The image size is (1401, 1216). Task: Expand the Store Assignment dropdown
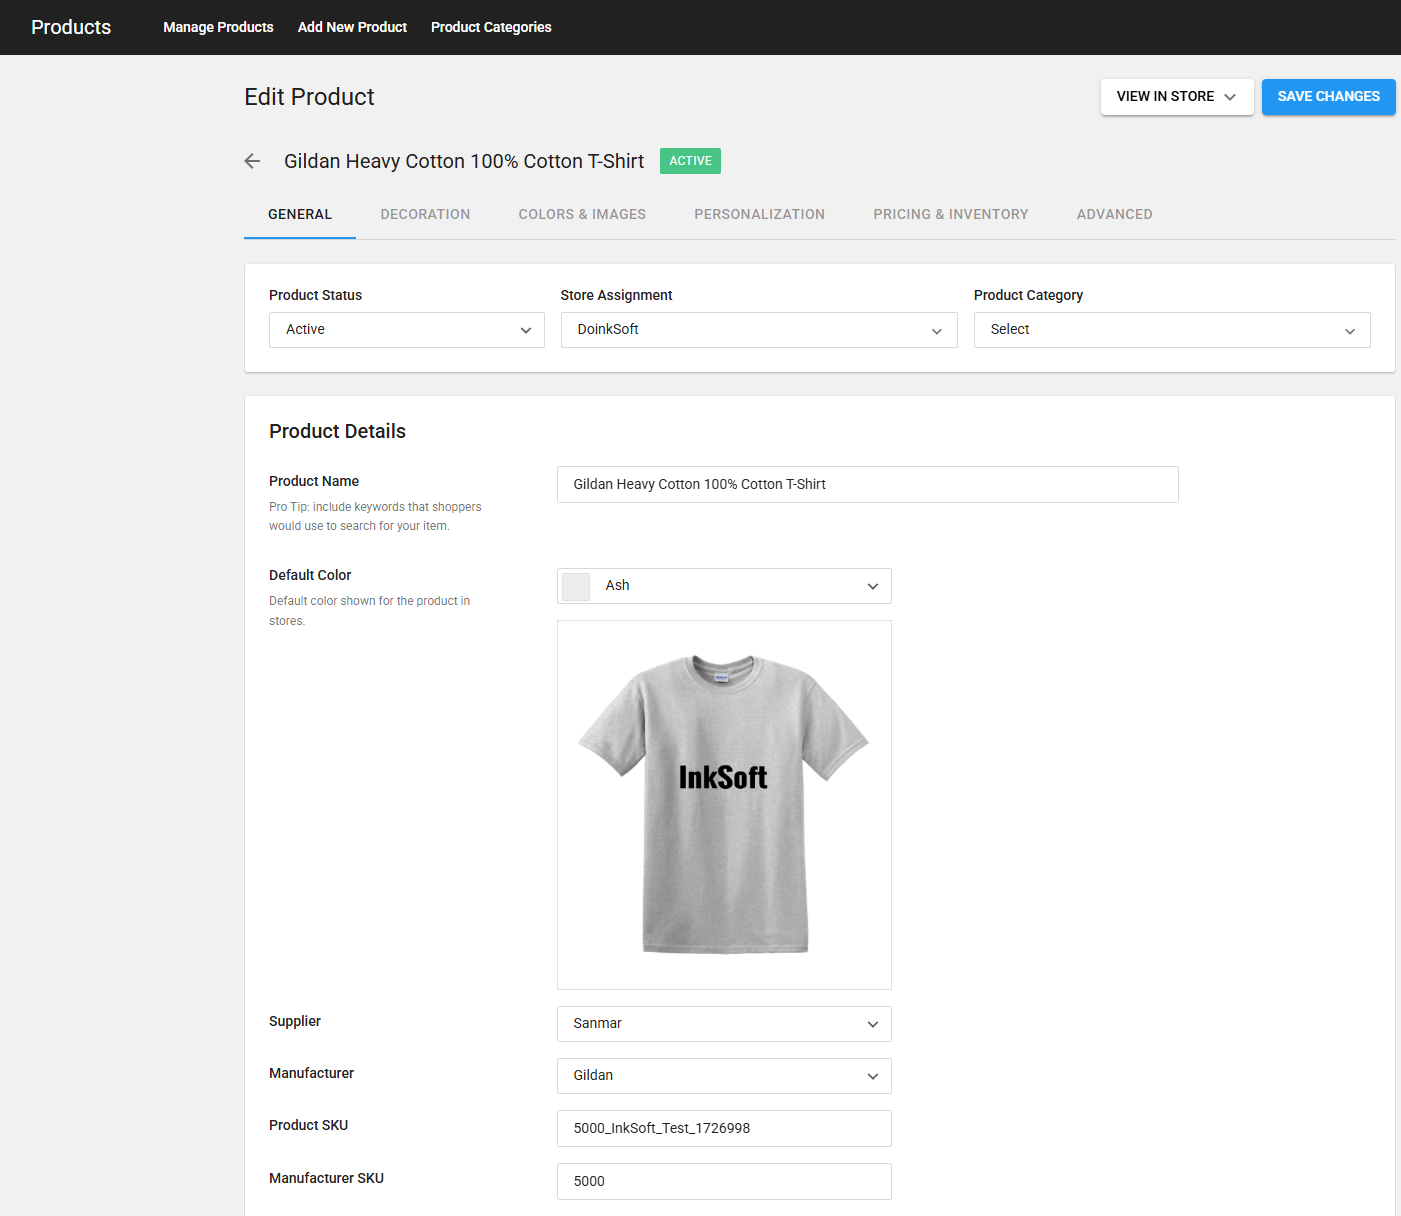[x=758, y=330]
